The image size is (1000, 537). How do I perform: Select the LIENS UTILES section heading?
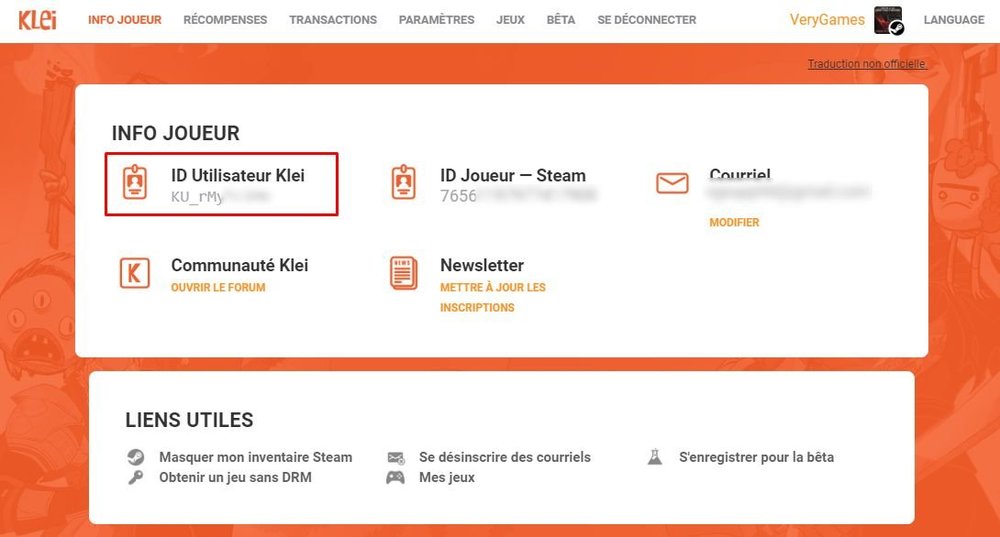(189, 420)
